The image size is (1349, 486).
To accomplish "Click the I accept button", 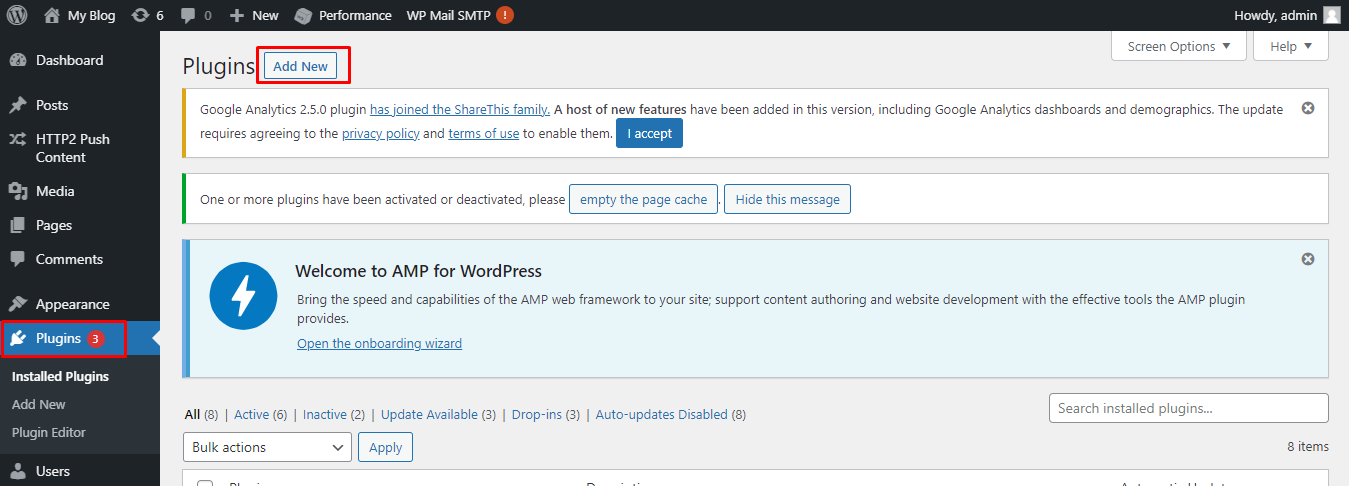I will point(649,134).
